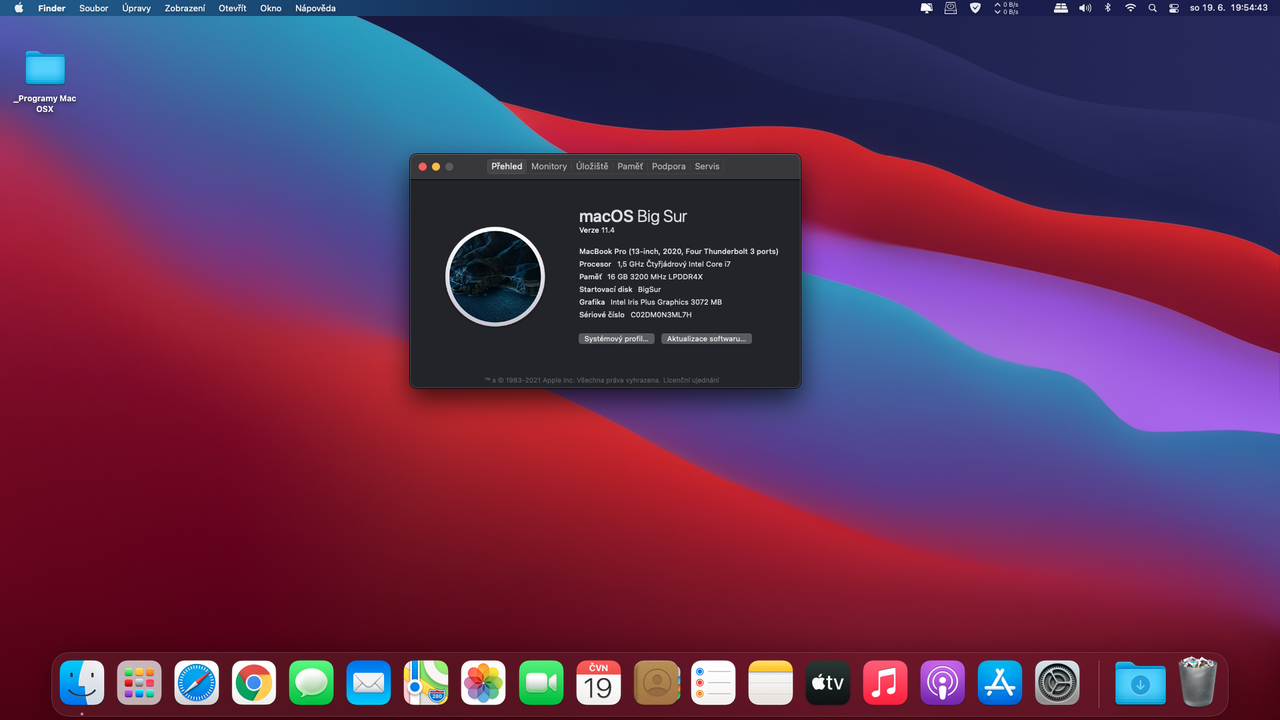
Task: Open Control Center in menu bar
Action: pyautogui.click(x=1174, y=8)
